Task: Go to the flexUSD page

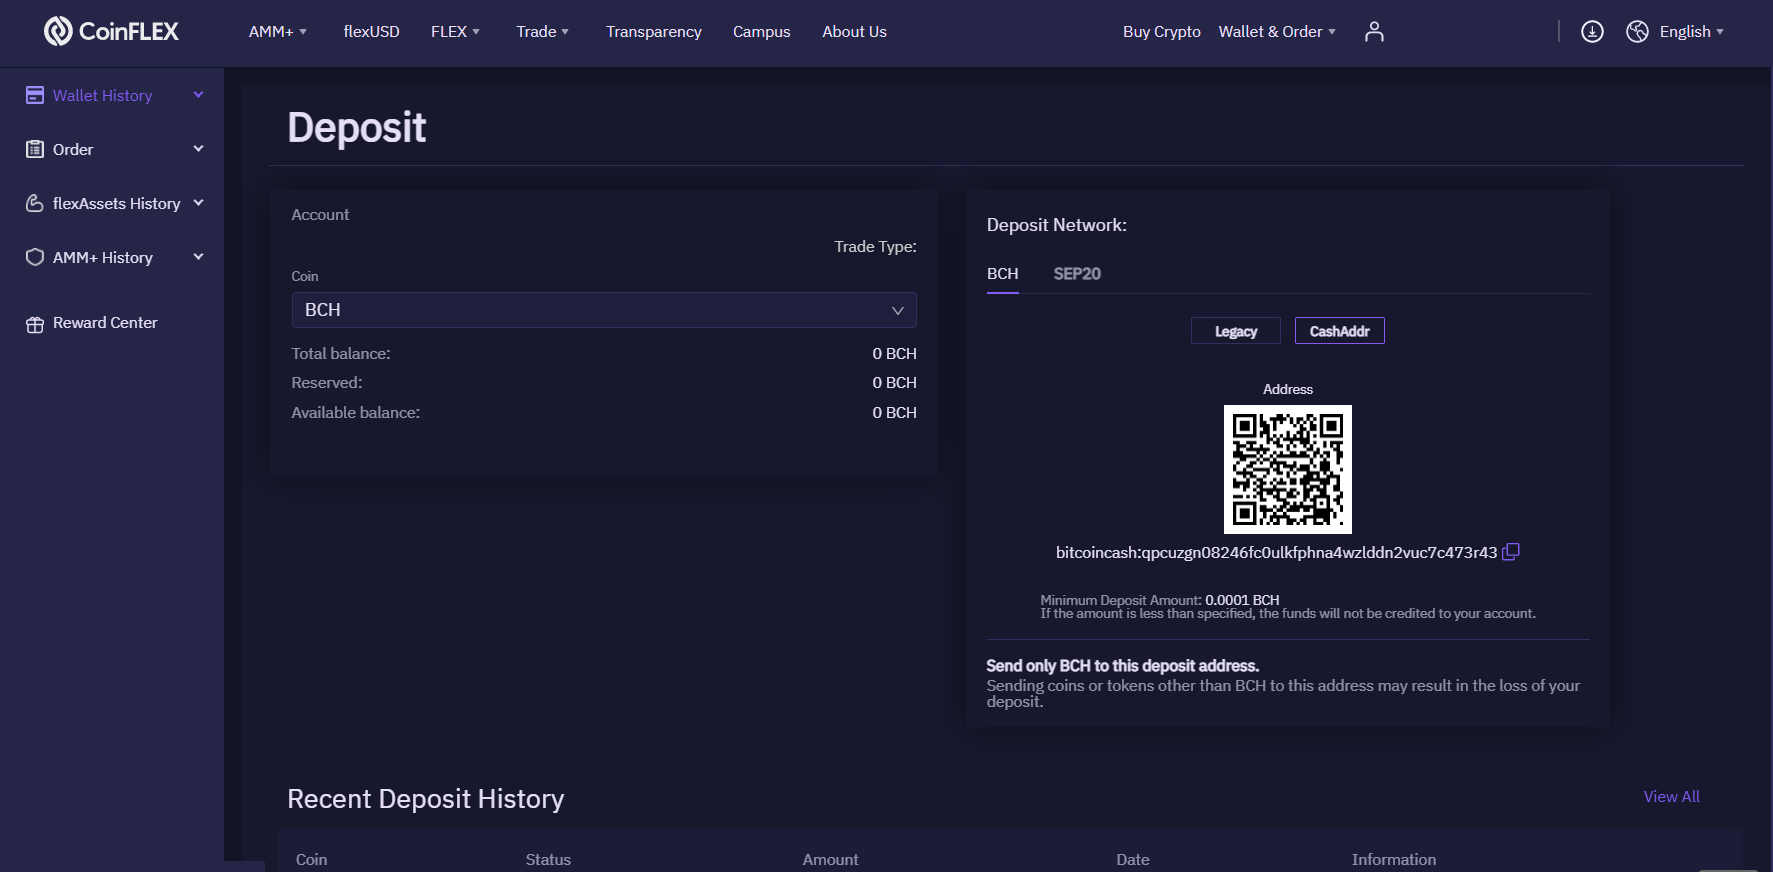Action: pyautogui.click(x=371, y=32)
